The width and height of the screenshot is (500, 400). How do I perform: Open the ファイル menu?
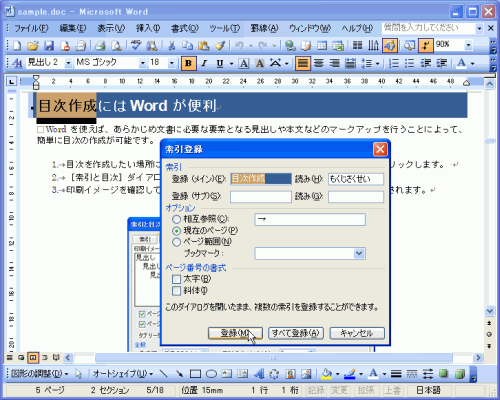(x=31, y=29)
